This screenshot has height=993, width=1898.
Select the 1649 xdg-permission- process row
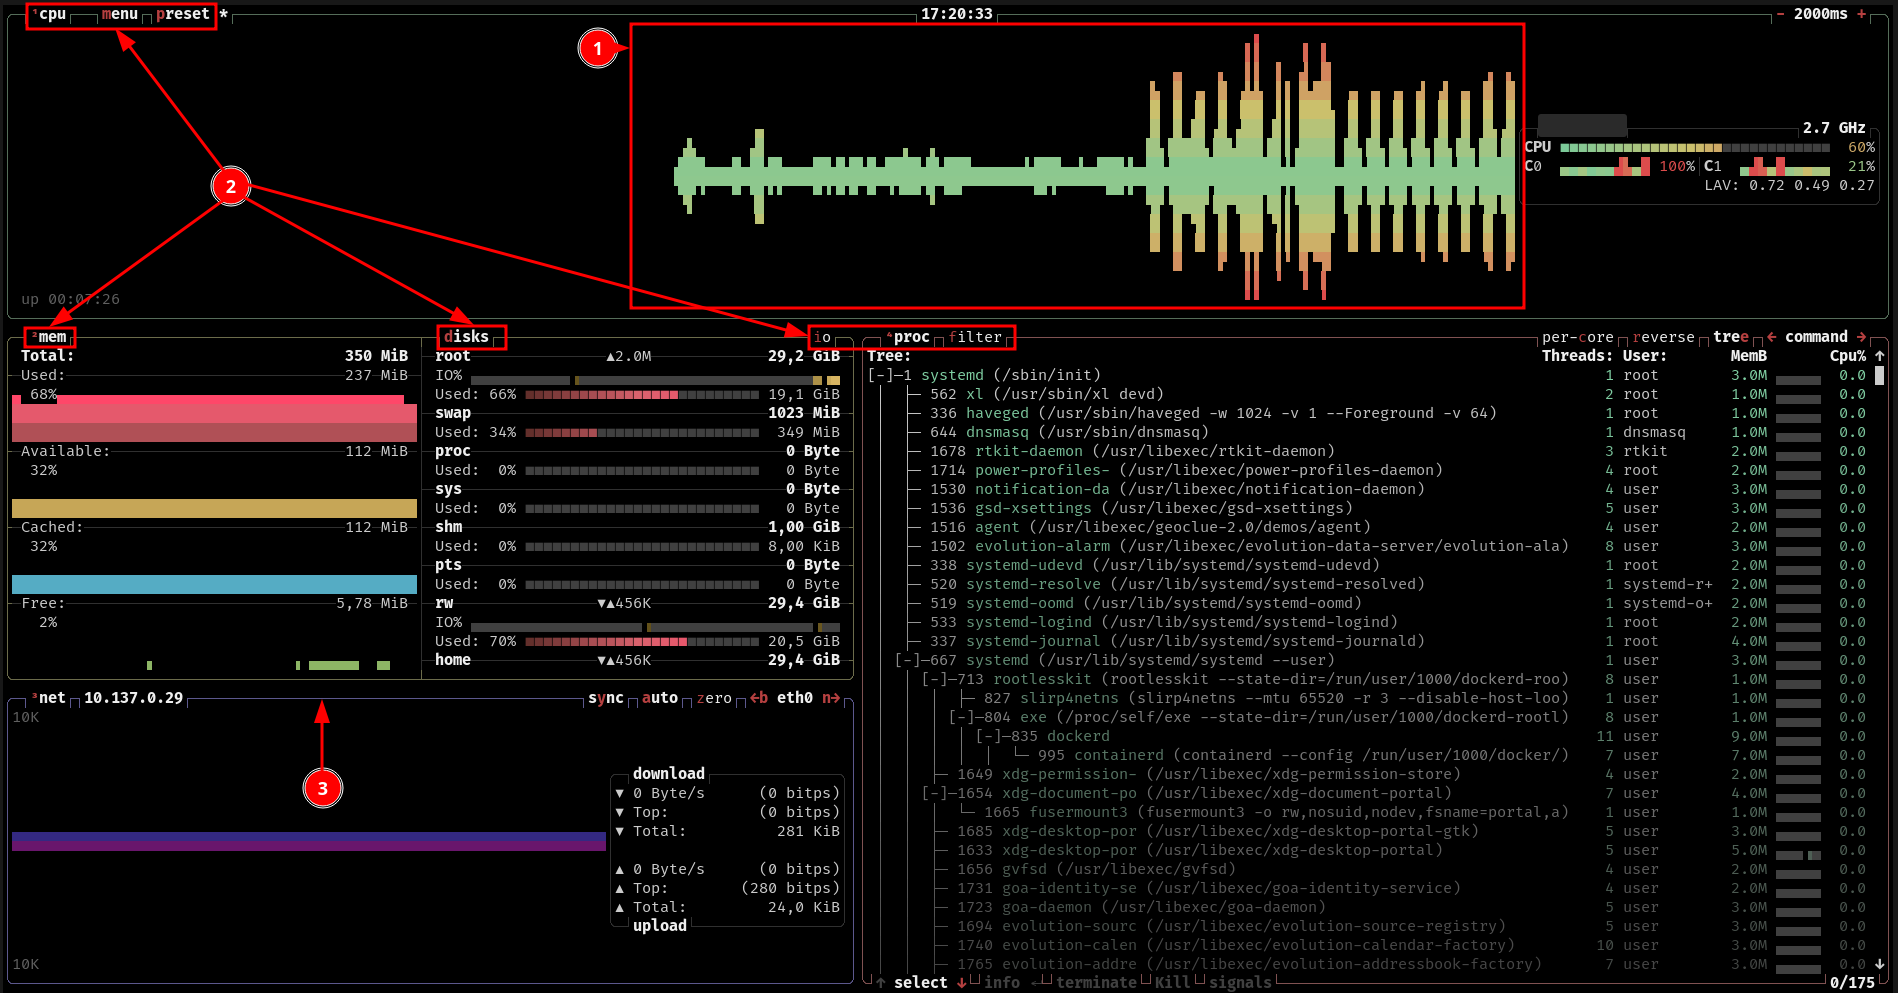tap(1368, 774)
